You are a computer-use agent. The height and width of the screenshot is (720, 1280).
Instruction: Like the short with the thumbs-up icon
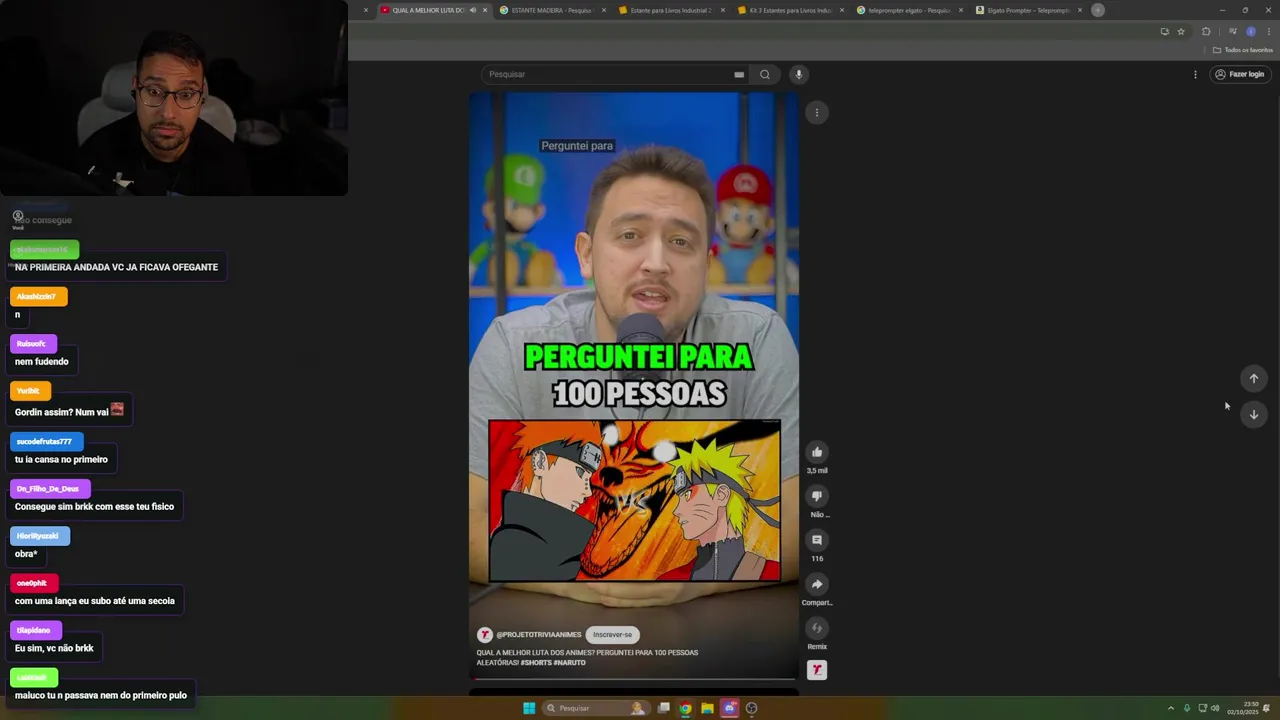coord(817,452)
